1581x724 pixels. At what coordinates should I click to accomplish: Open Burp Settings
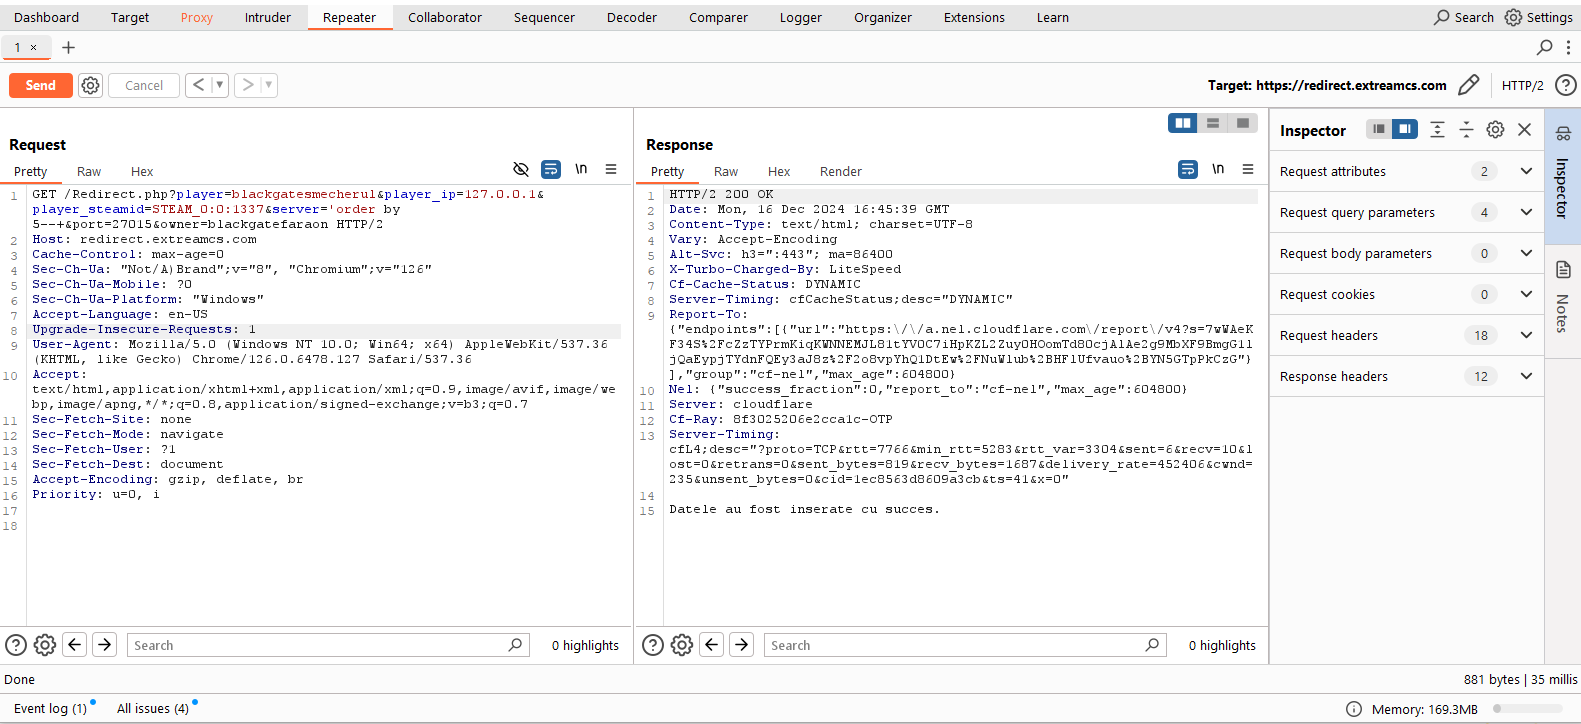coord(1539,17)
